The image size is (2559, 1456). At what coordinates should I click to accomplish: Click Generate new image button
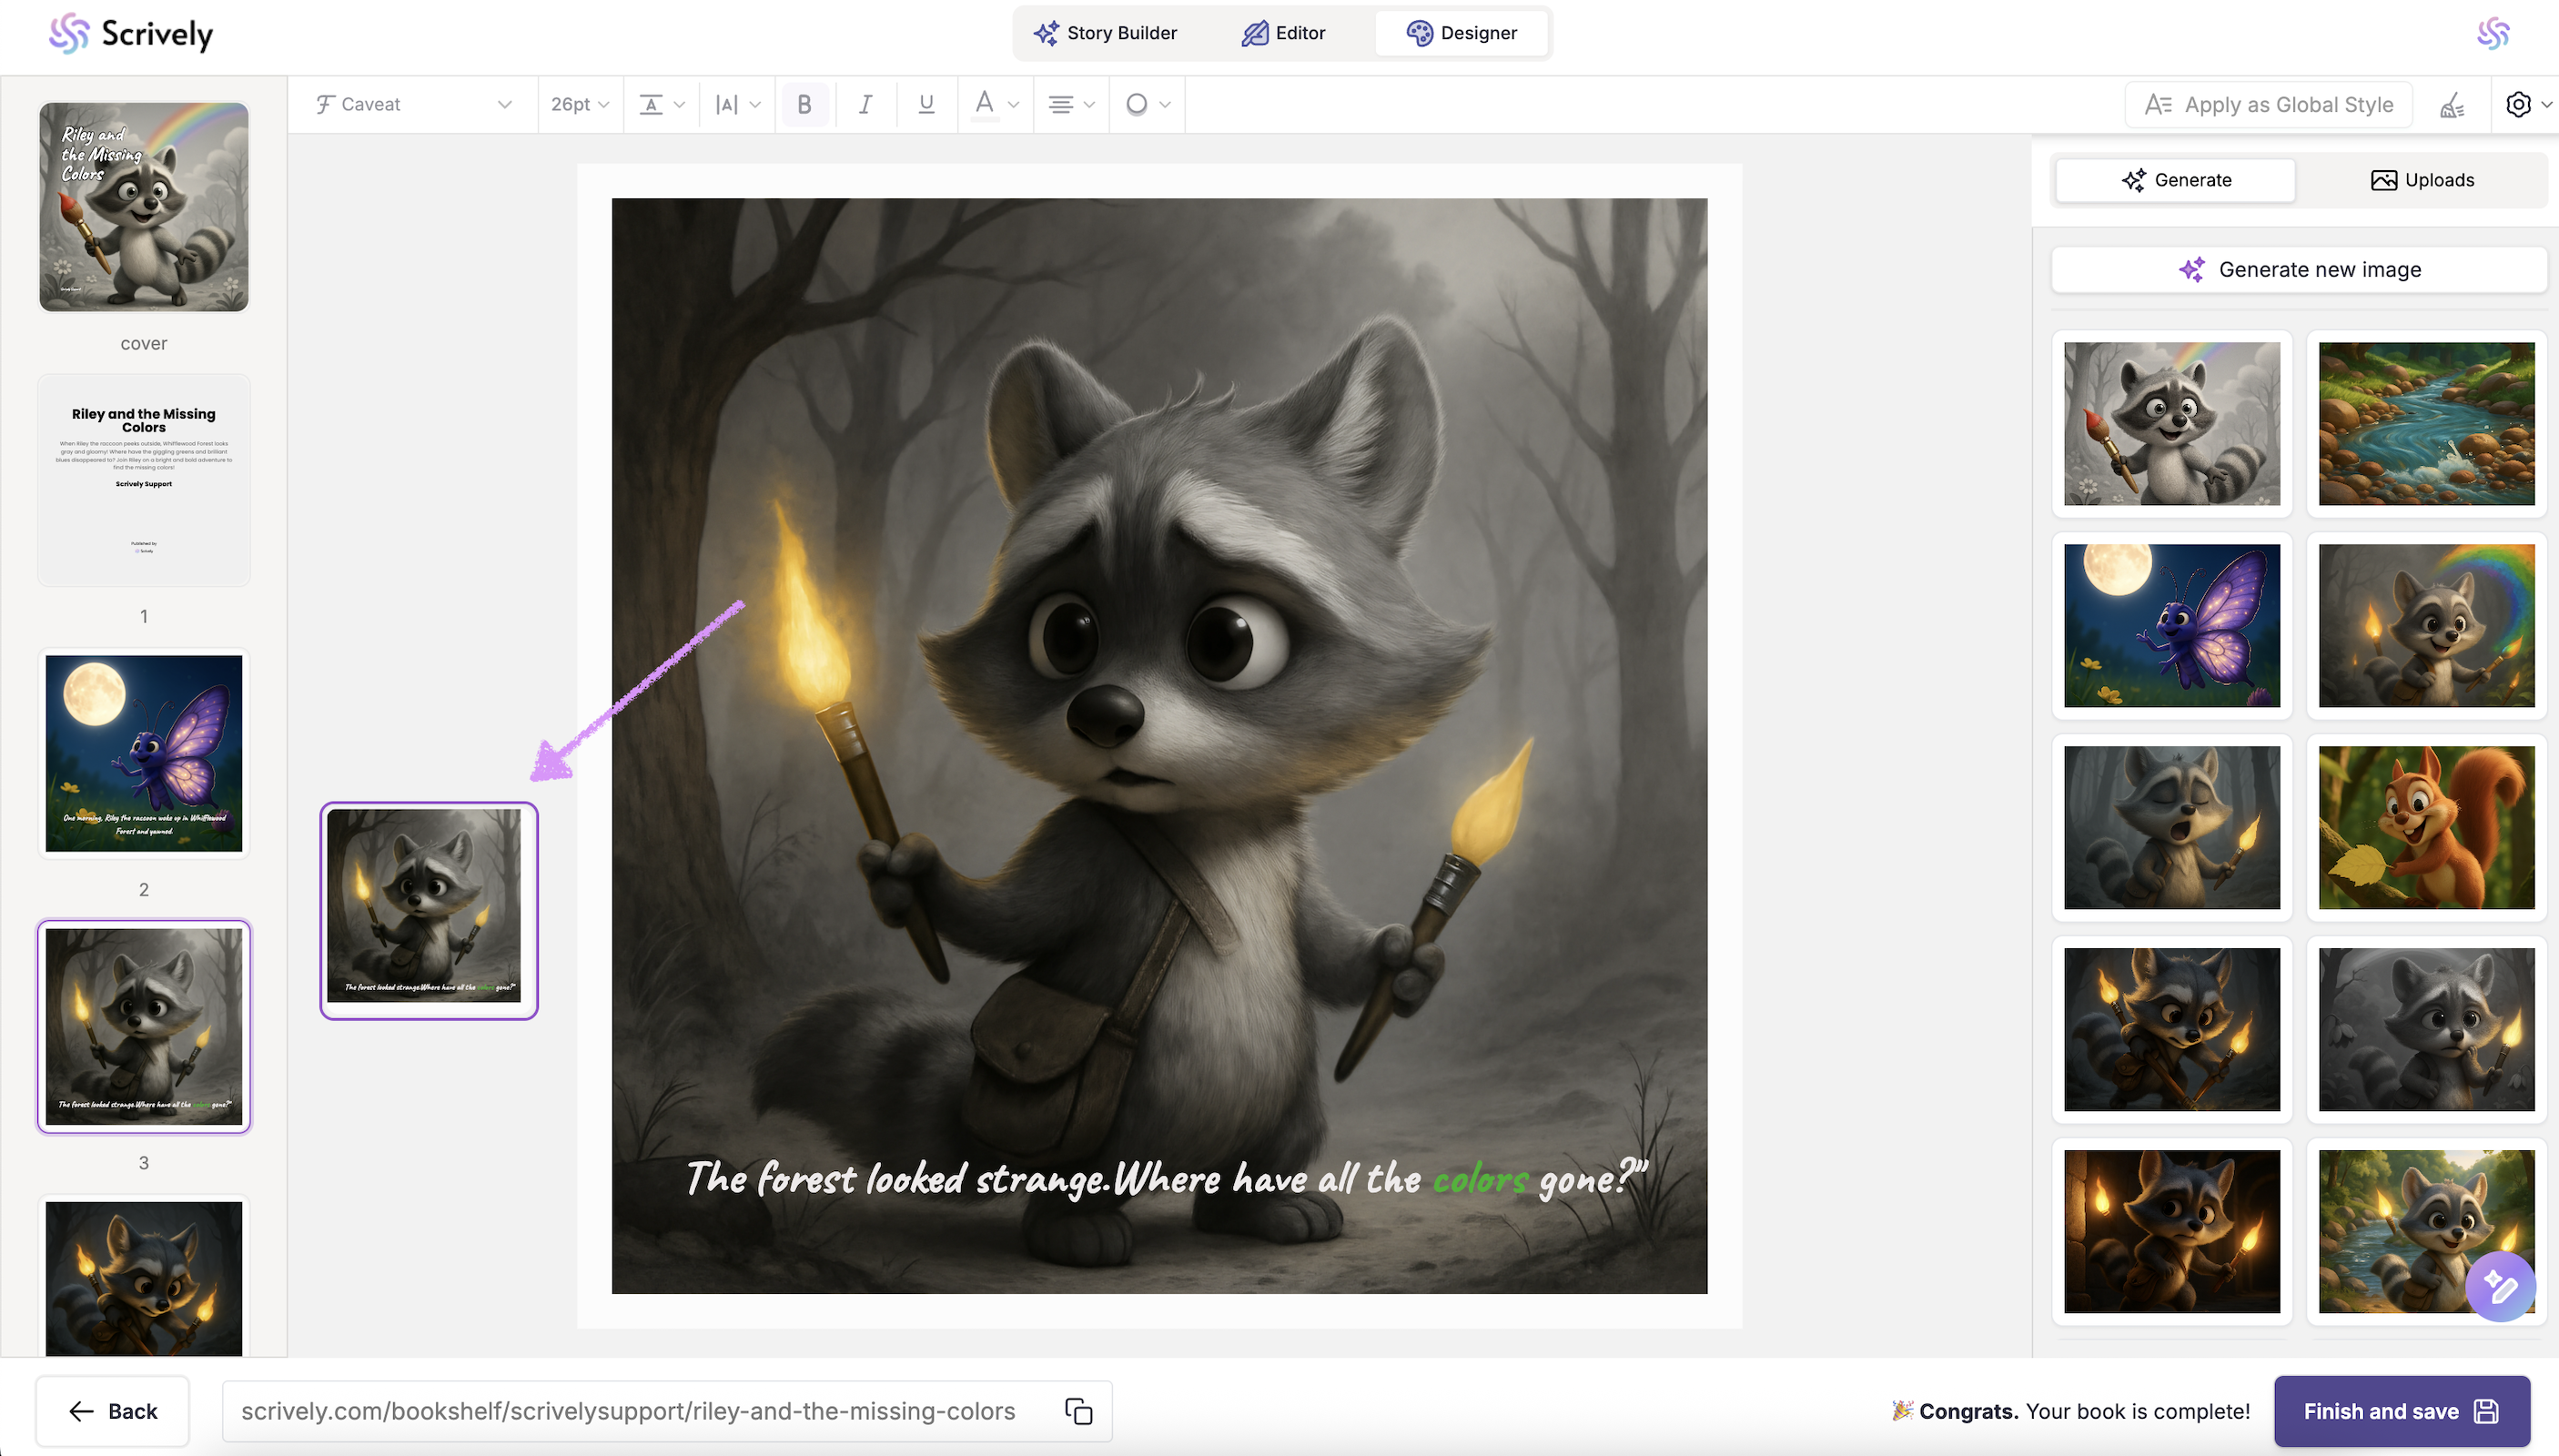coord(2299,270)
